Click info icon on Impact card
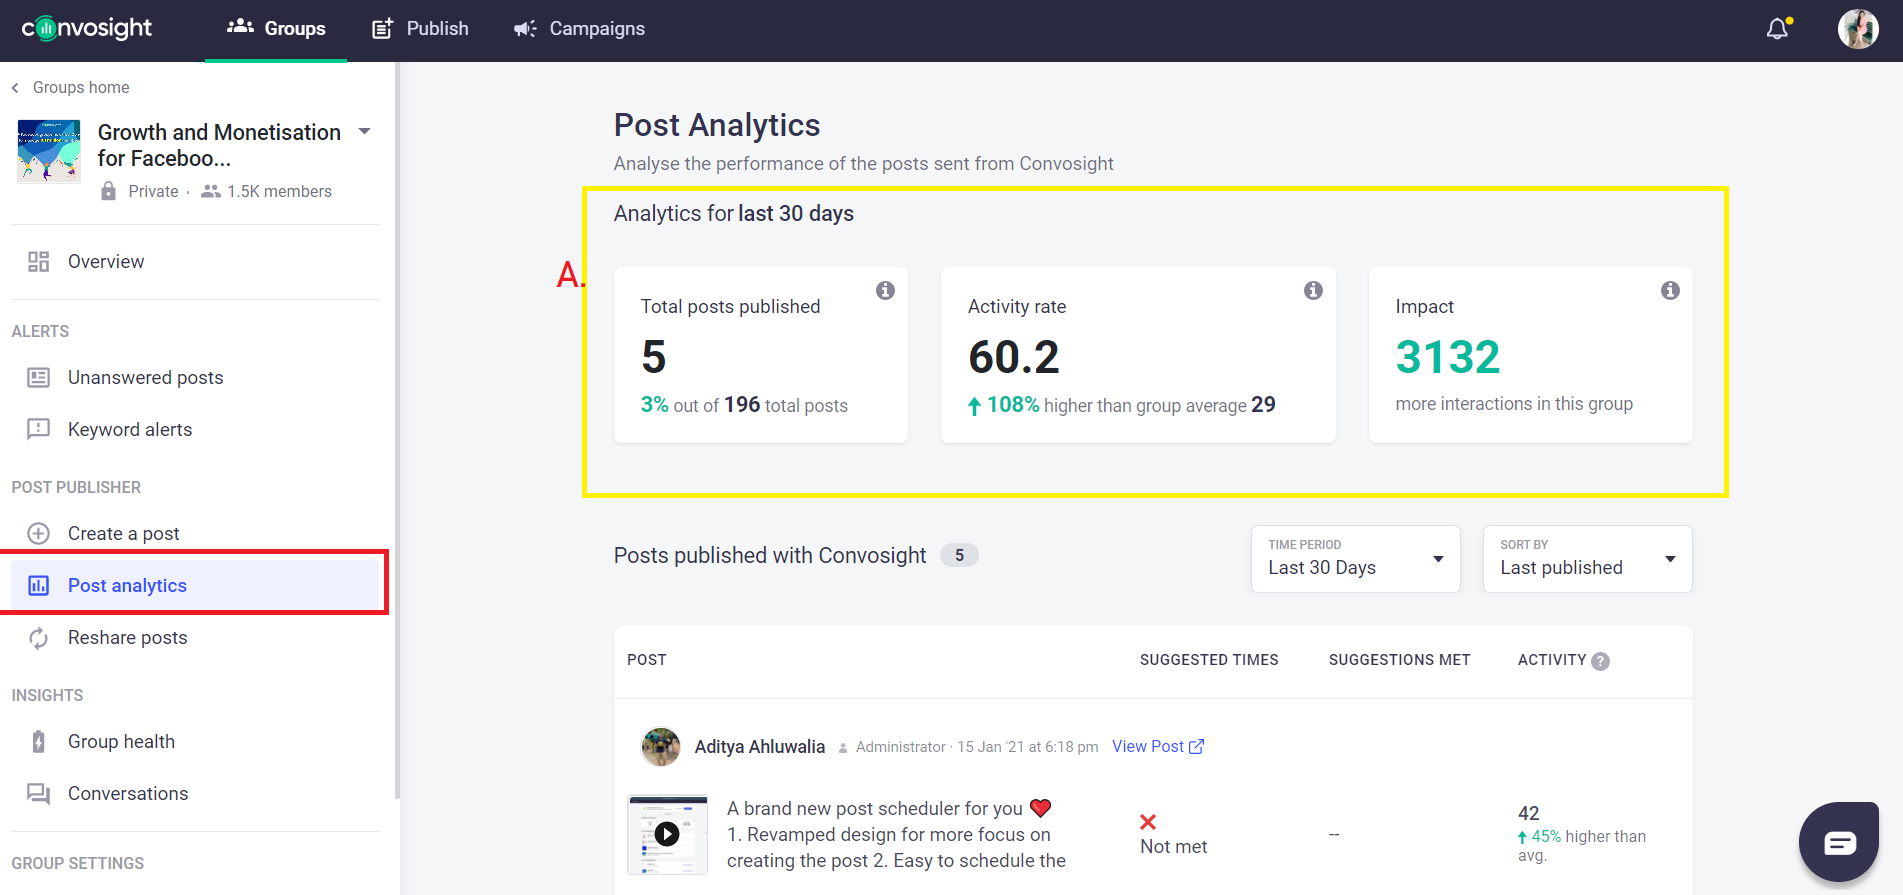1903x895 pixels. (1670, 291)
